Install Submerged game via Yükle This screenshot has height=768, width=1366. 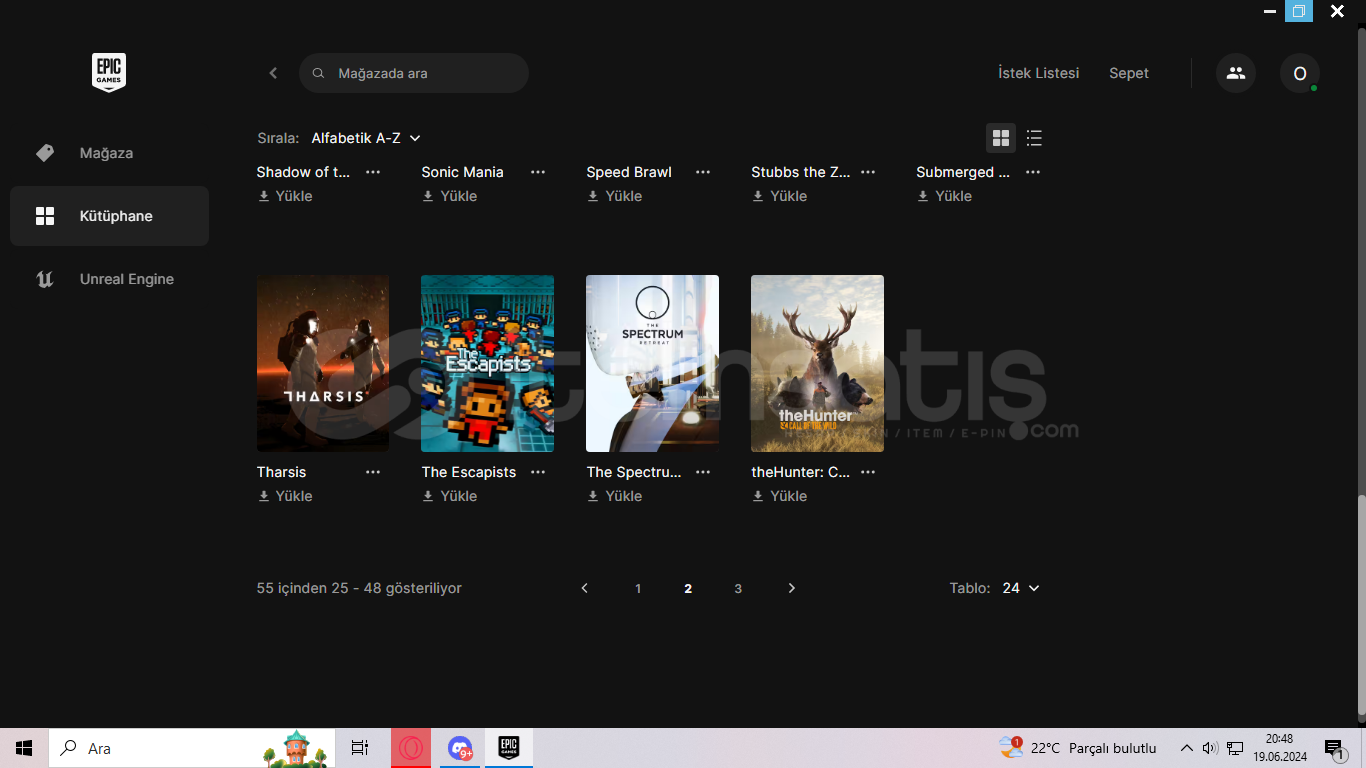(x=945, y=196)
